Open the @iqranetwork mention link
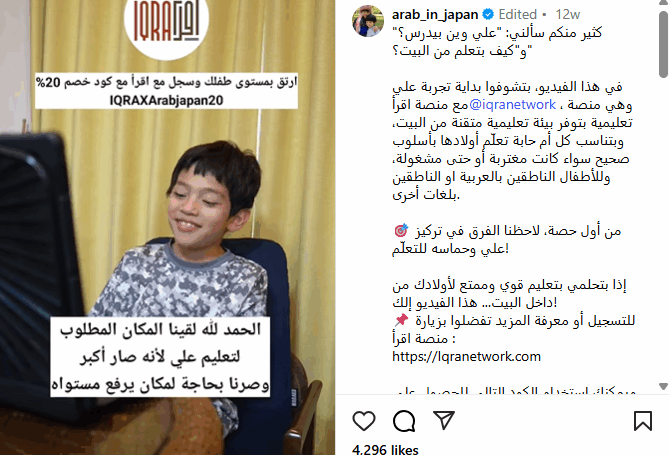The width and height of the screenshot is (669, 455). coord(512,104)
